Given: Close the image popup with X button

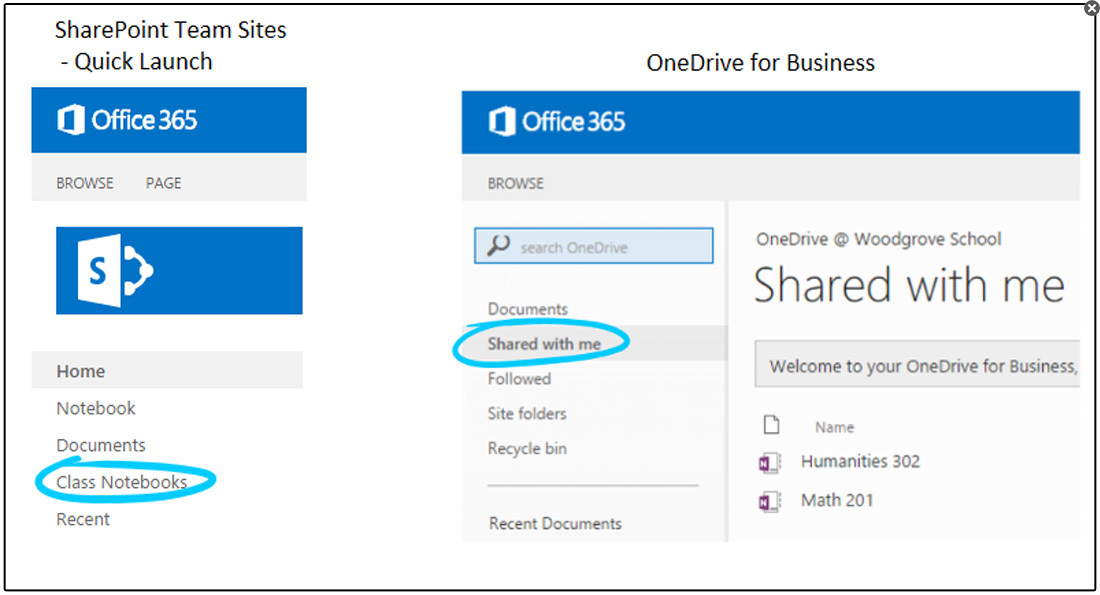Looking at the screenshot, I should 1092,8.
